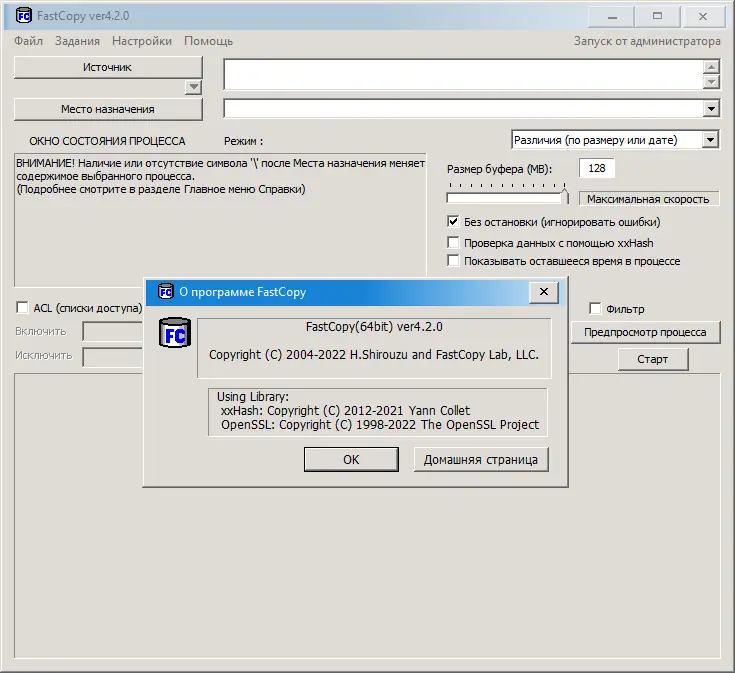735x673 pixels.
Task: Click Запуск от администратора menu item
Action: click(647, 41)
